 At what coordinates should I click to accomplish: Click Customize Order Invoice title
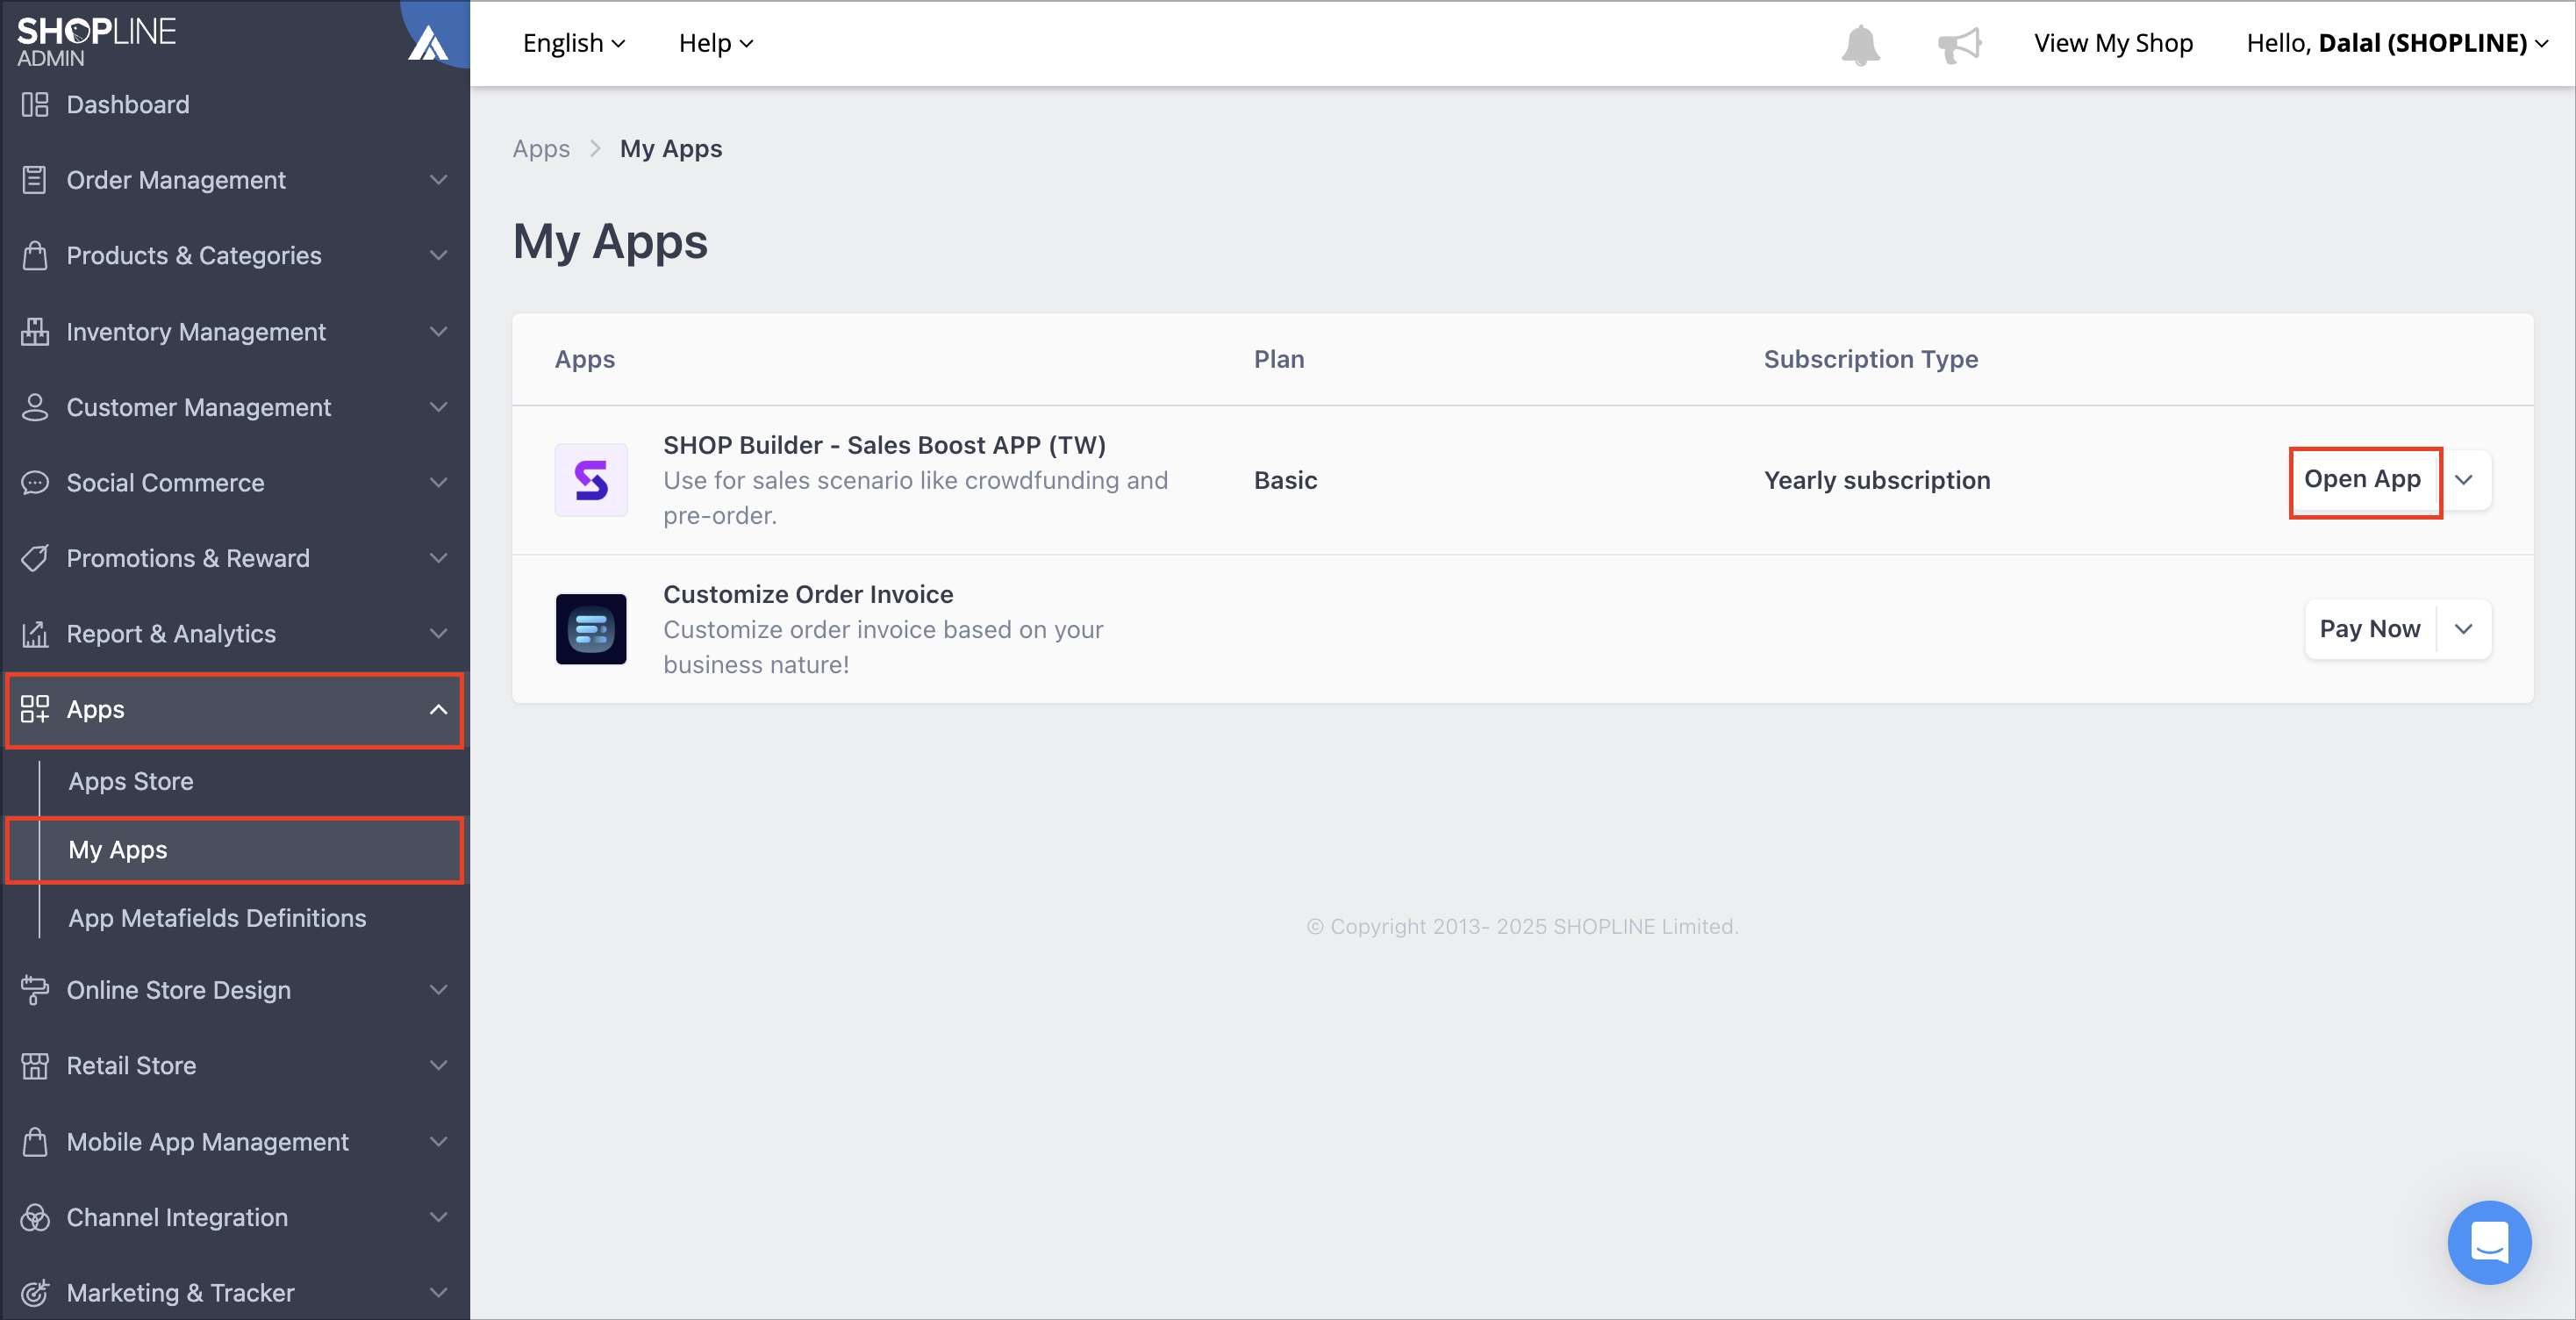tap(808, 594)
